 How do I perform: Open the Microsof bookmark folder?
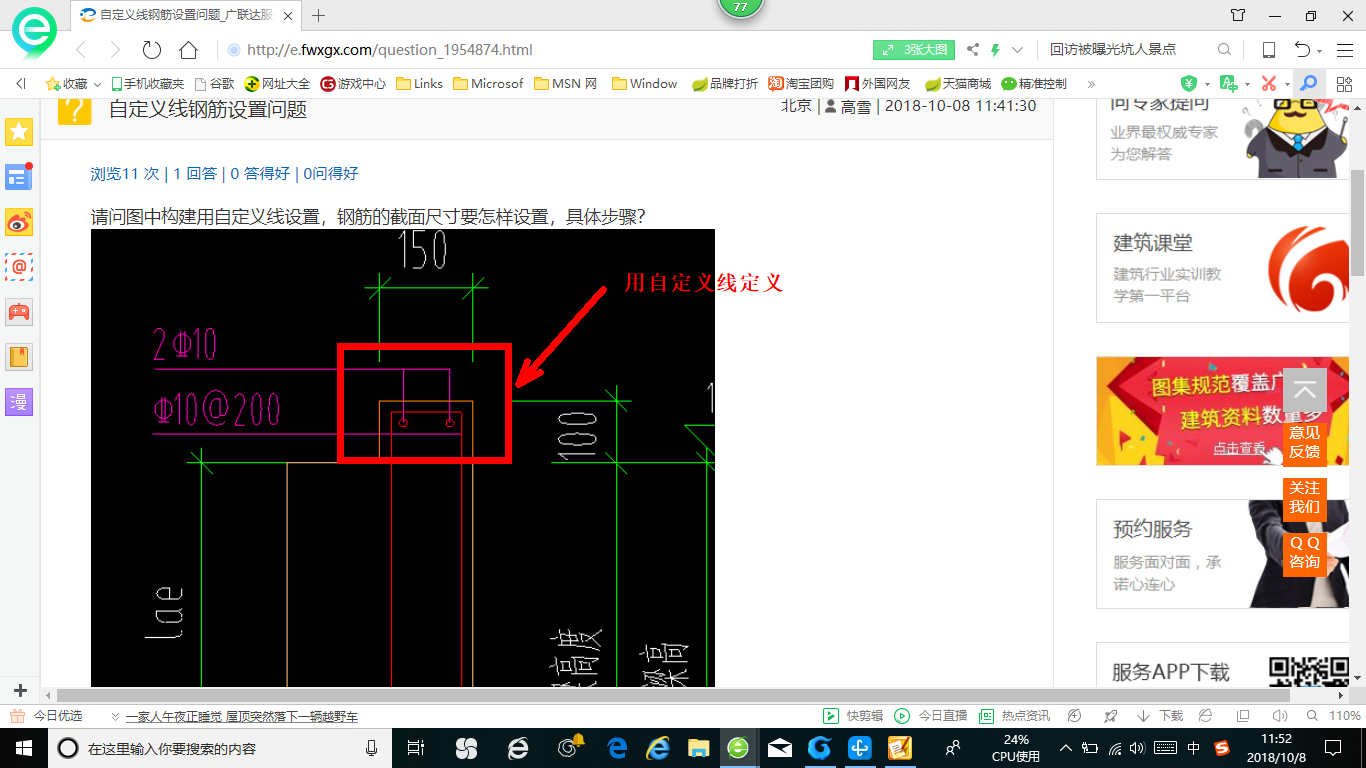(x=488, y=84)
